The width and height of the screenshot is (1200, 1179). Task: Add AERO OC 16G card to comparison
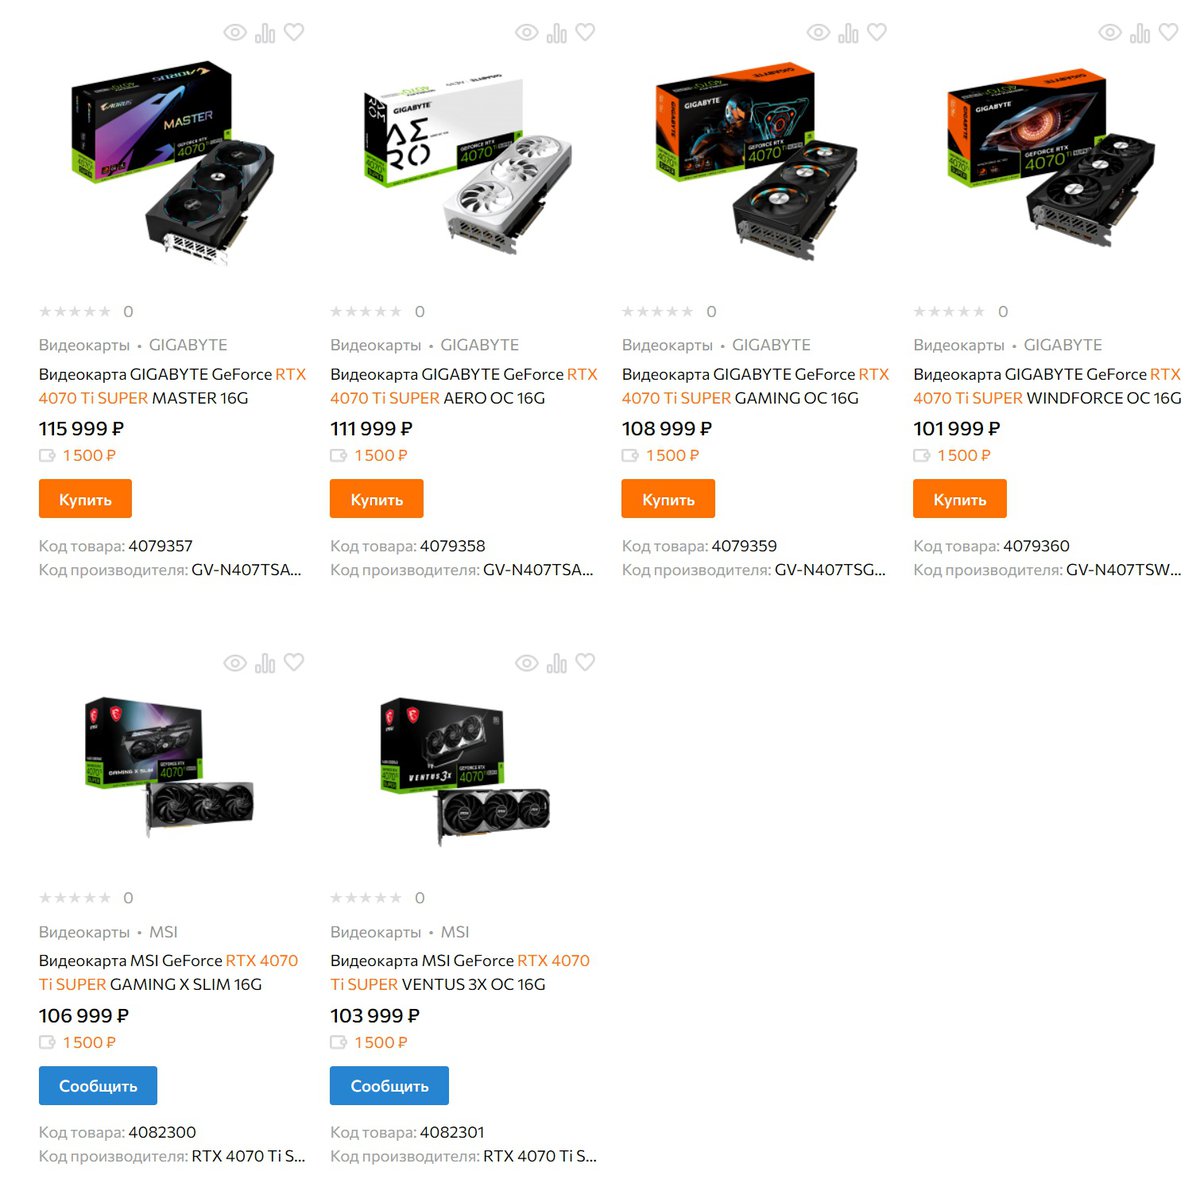click(x=557, y=33)
